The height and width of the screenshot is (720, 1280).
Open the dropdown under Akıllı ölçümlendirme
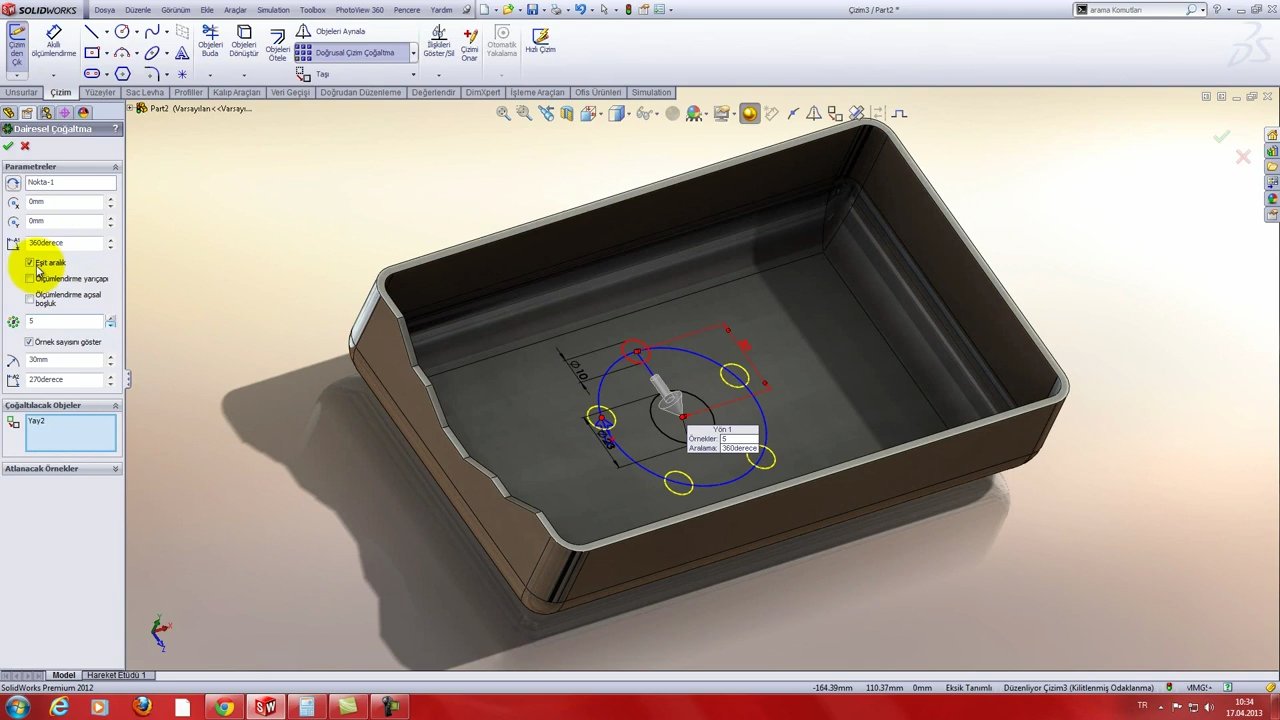[x=54, y=74]
